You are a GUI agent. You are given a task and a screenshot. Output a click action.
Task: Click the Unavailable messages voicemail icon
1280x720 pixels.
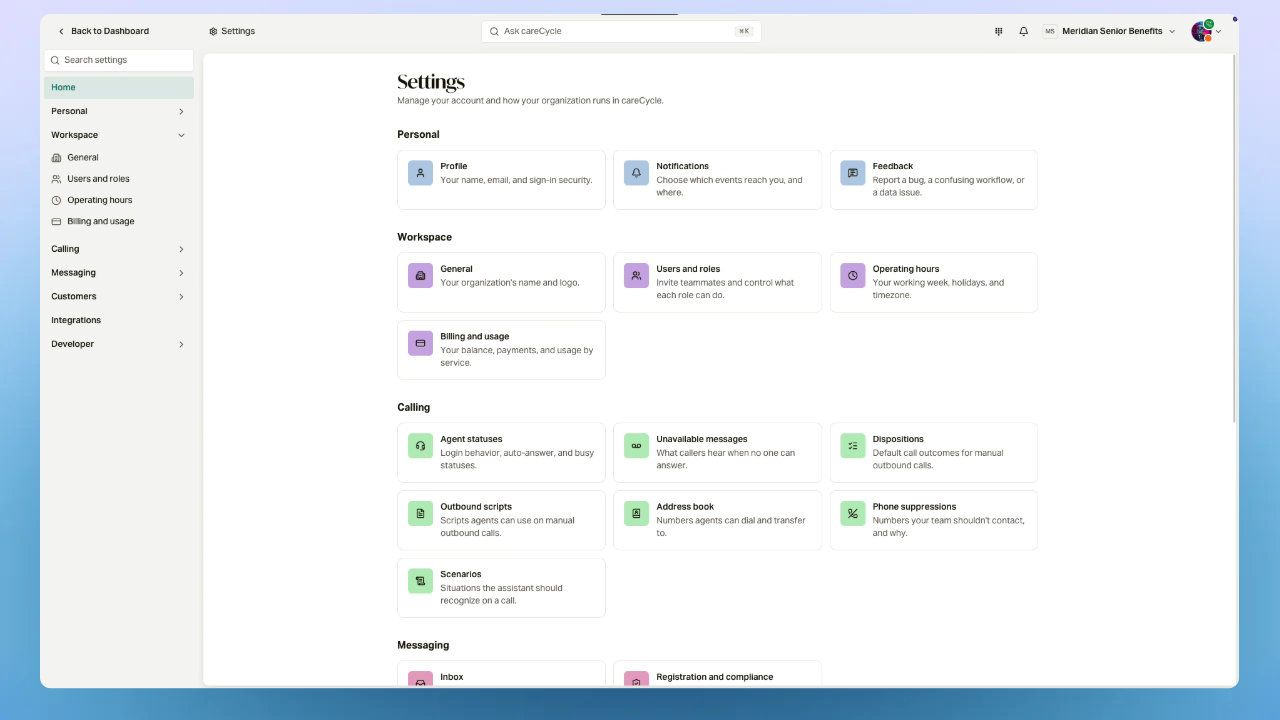636,446
